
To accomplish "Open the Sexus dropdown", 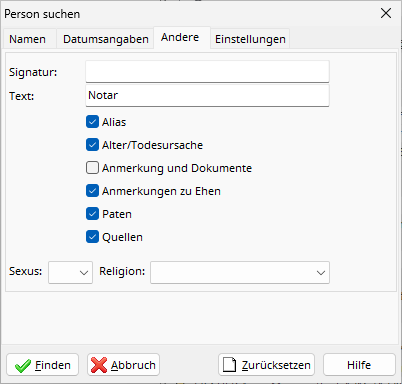I will (x=70, y=273).
